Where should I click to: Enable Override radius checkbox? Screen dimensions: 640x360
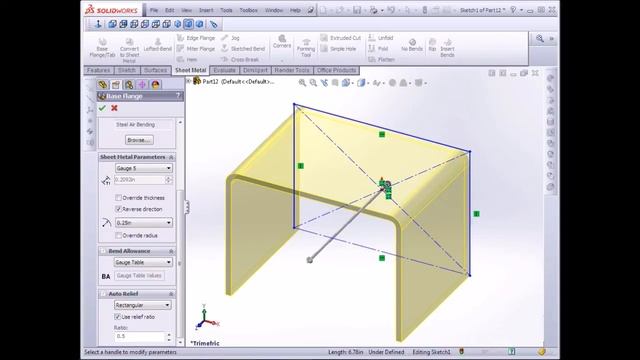(118, 236)
